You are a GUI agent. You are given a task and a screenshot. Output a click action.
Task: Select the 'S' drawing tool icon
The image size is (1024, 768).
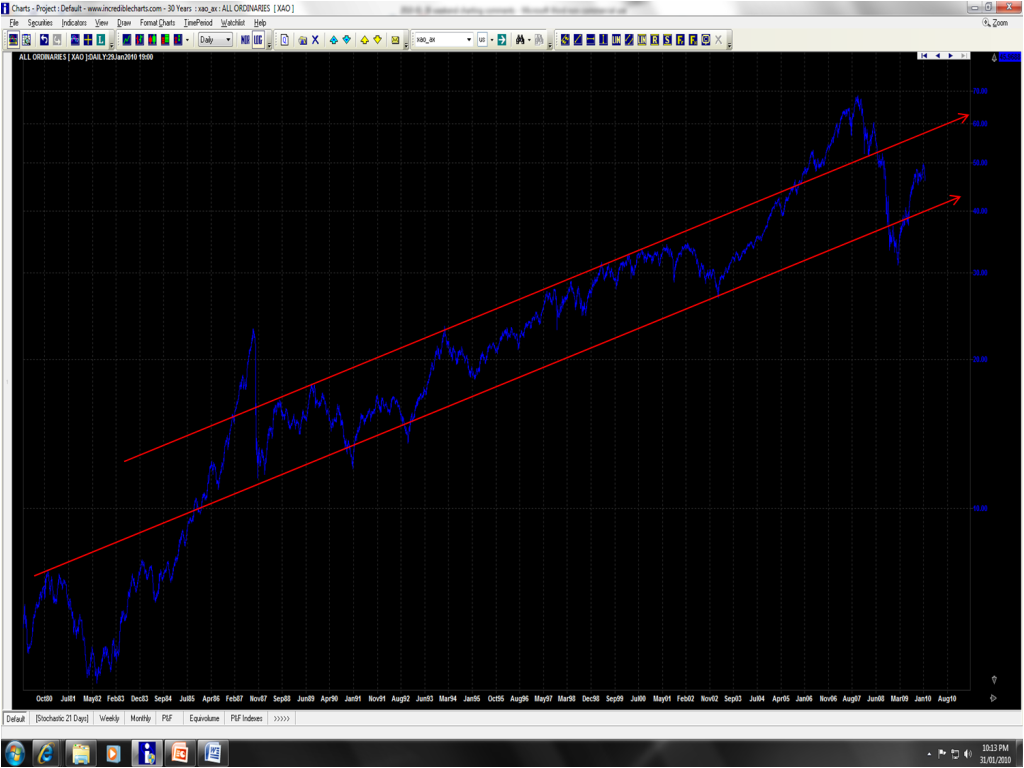(667, 40)
